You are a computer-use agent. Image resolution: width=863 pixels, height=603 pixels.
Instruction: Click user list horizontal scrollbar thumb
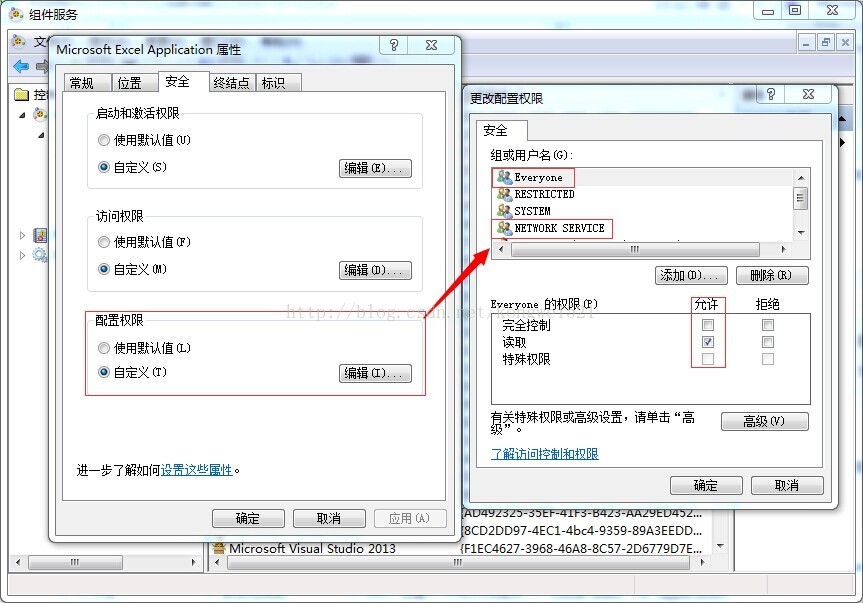click(x=635, y=249)
